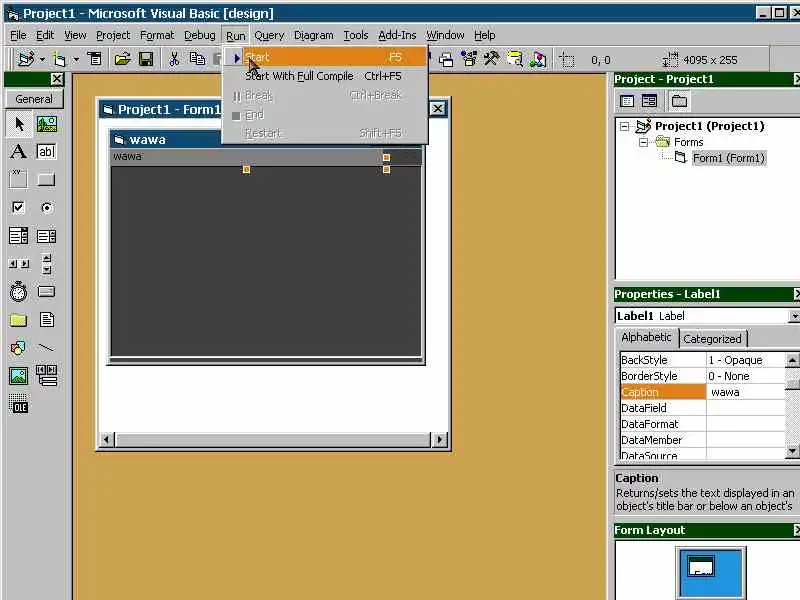Select the CheckBox control in the toolbox
The height and width of the screenshot is (600, 800).
point(18,208)
